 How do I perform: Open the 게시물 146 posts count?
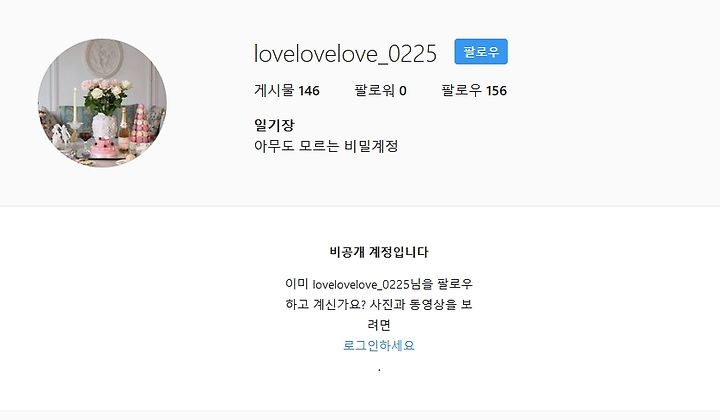287,90
